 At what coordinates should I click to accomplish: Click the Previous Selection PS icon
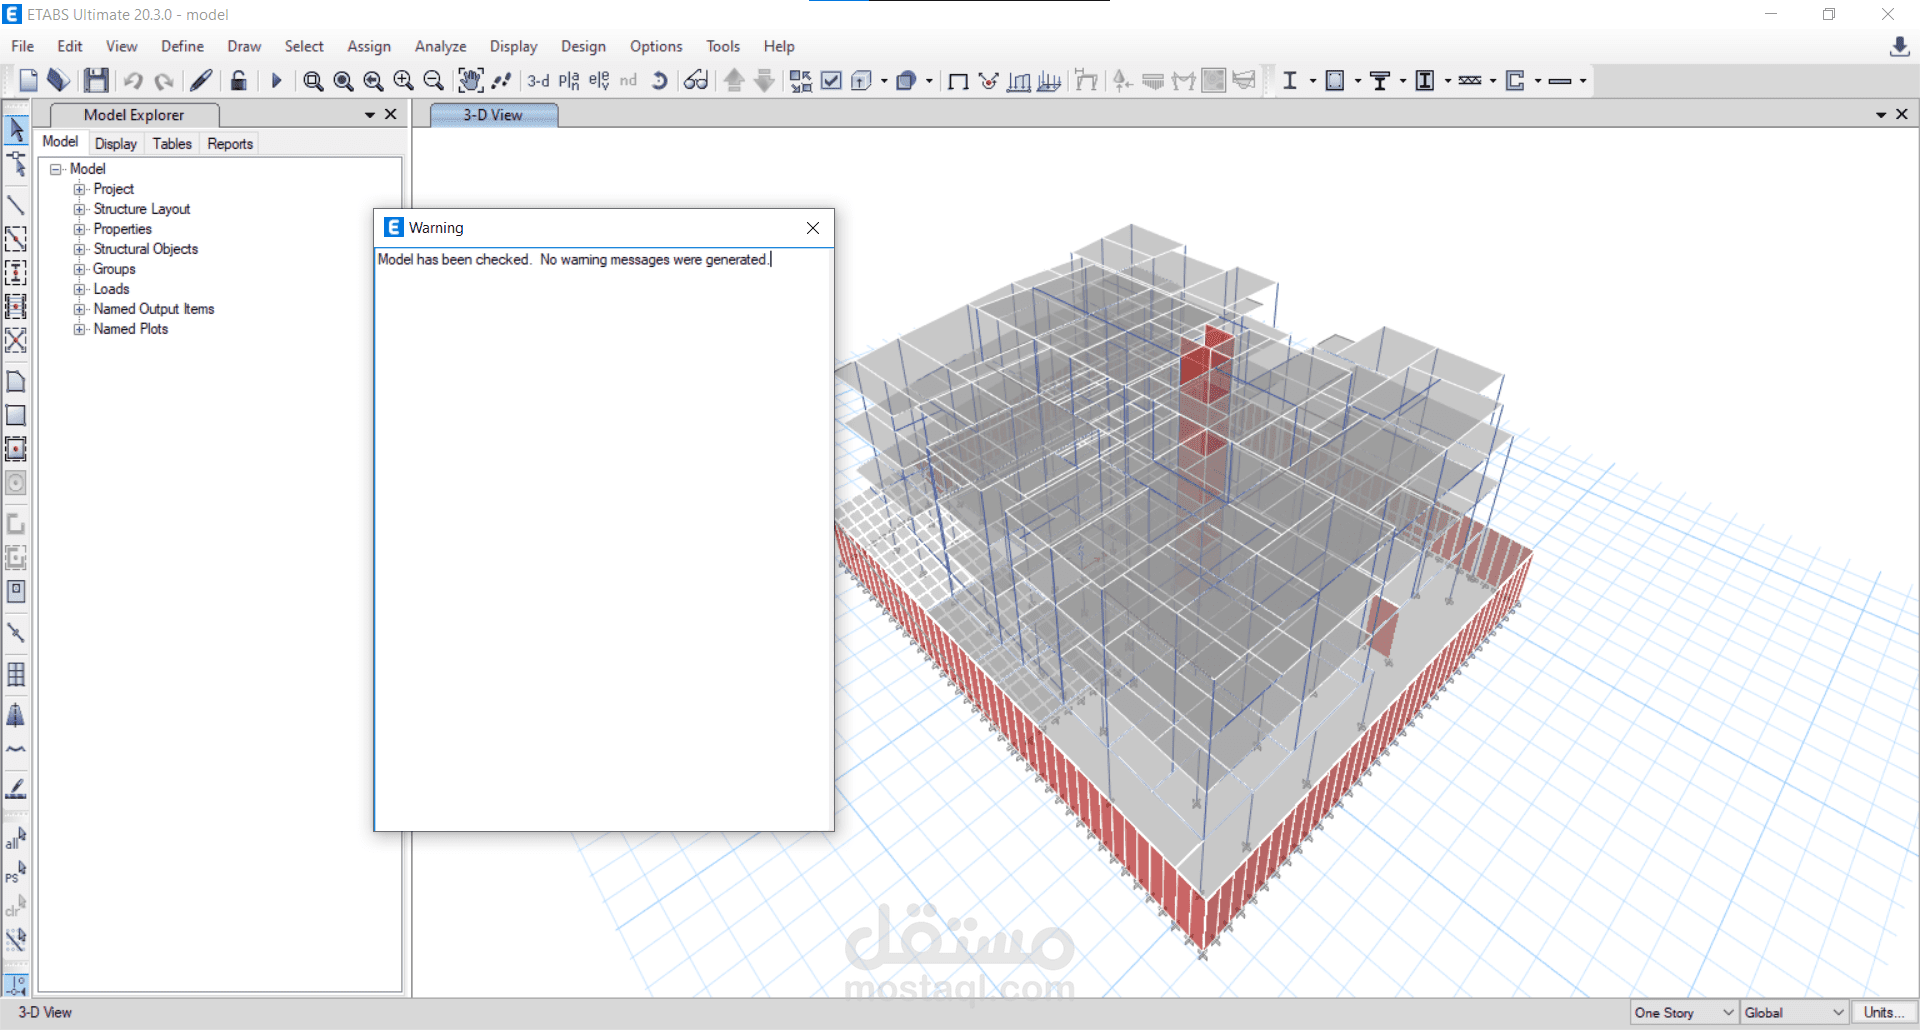(16, 872)
